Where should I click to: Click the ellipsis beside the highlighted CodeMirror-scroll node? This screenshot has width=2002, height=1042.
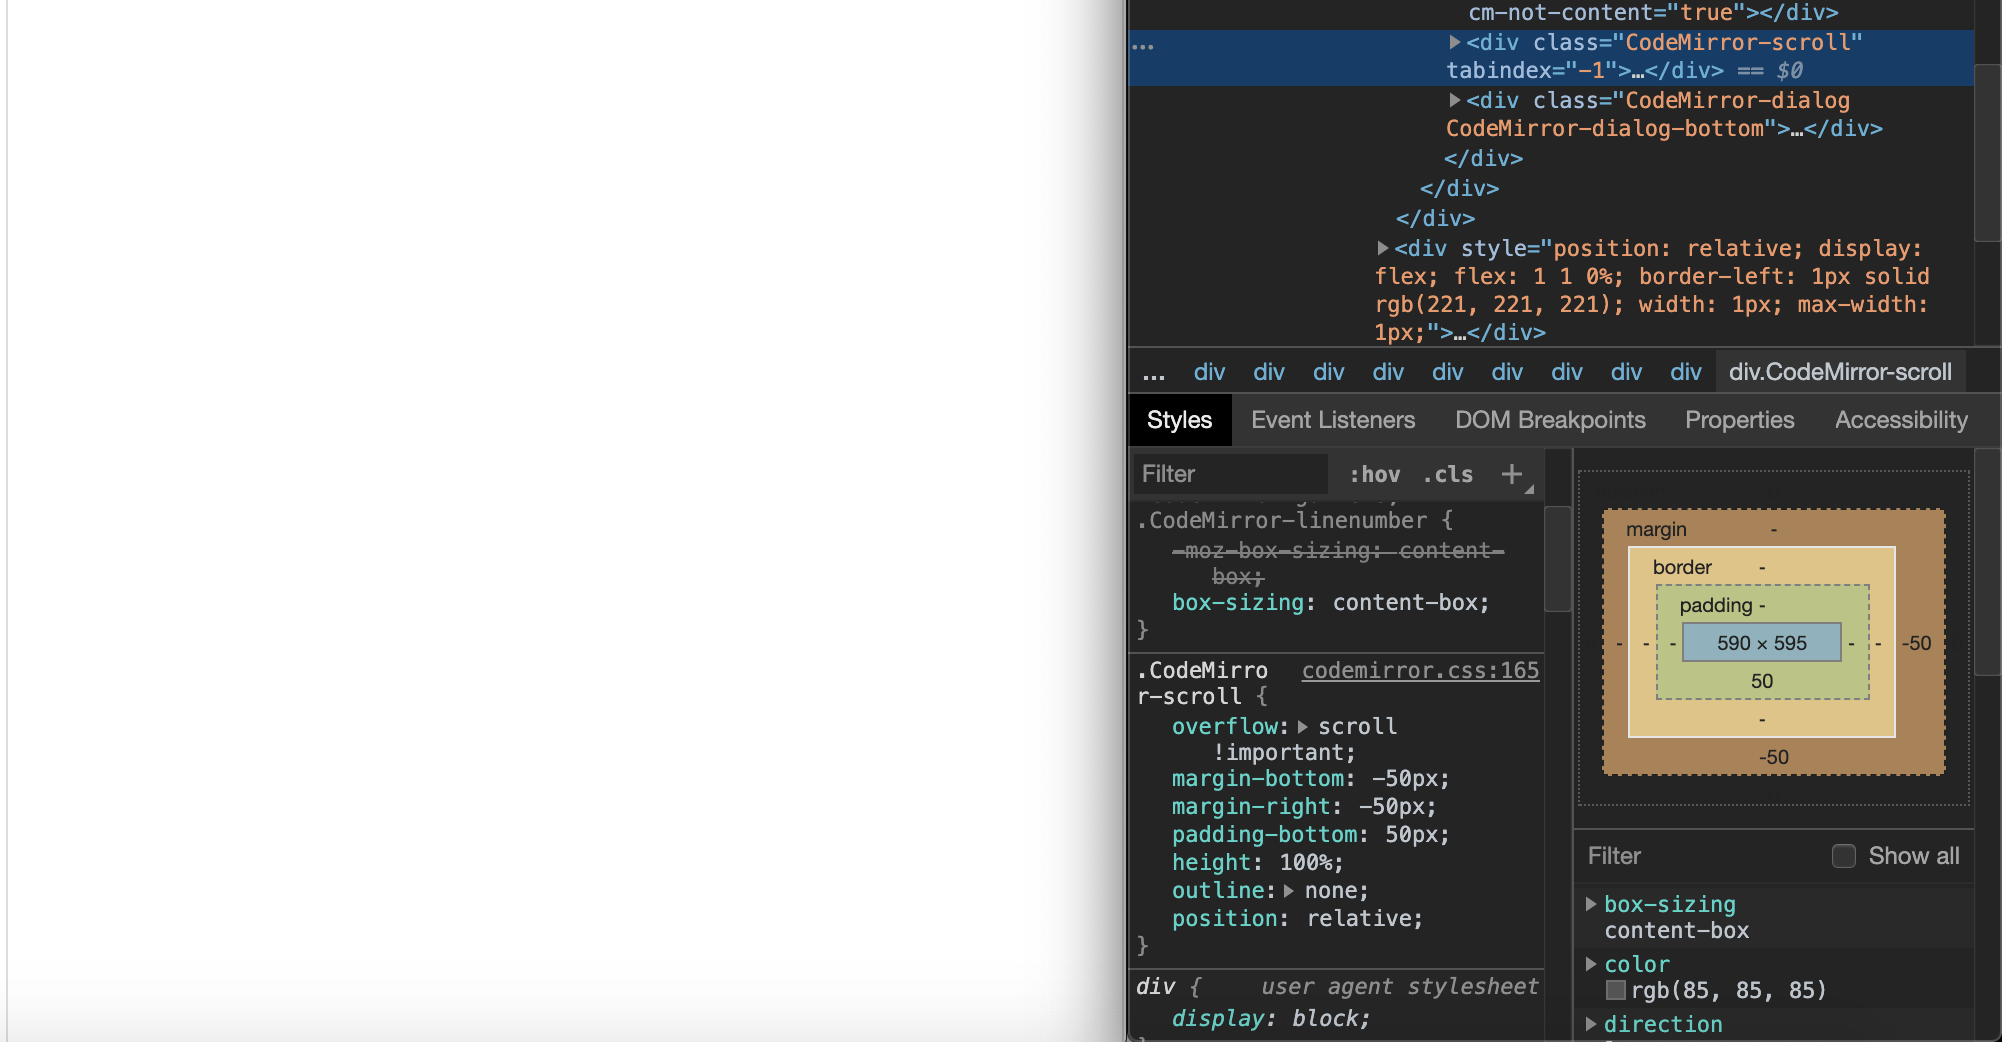coord(1143,45)
